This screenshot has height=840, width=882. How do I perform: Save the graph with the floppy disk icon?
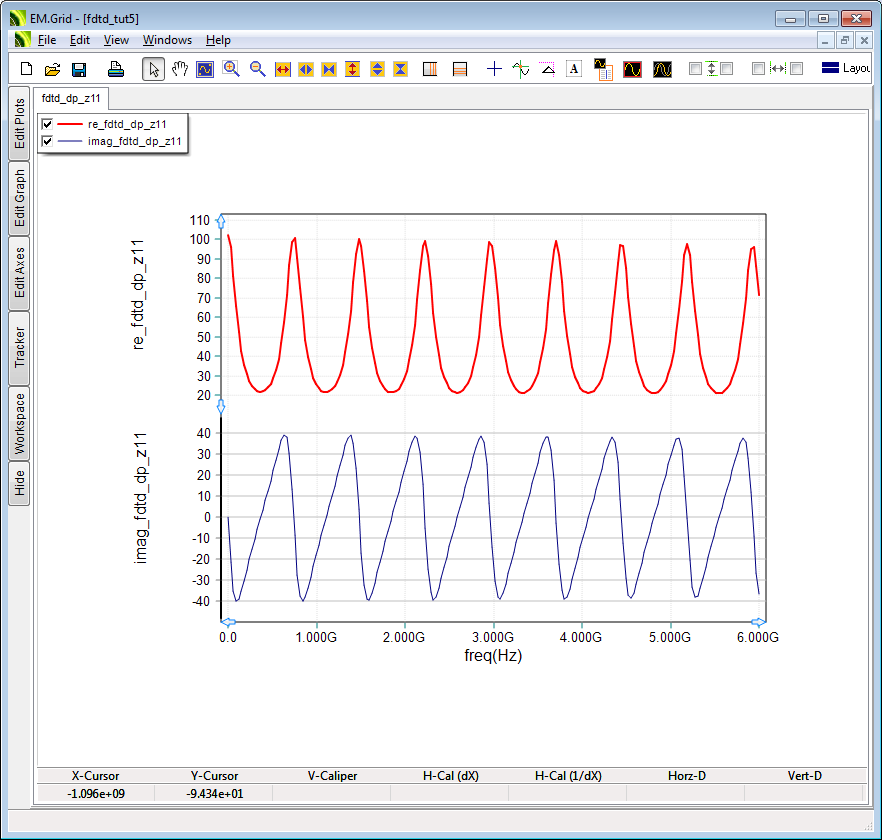click(x=78, y=69)
